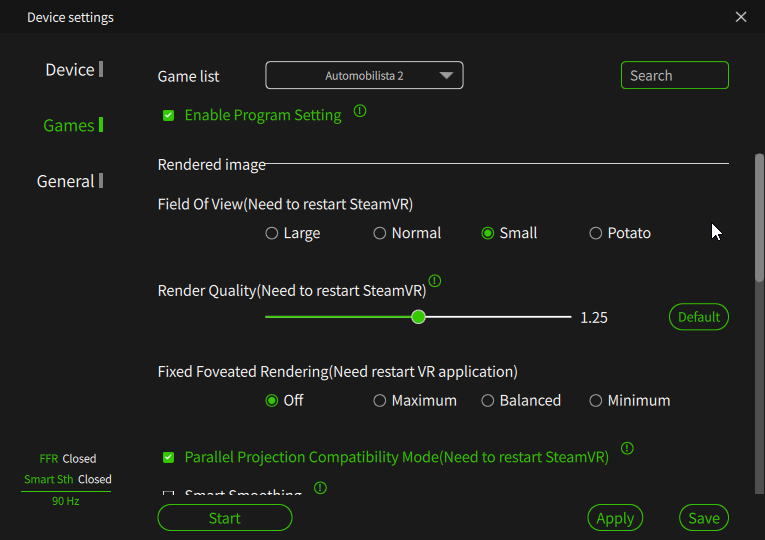Select Large field of view
Image resolution: width=765 pixels, height=540 pixels.
click(x=272, y=233)
